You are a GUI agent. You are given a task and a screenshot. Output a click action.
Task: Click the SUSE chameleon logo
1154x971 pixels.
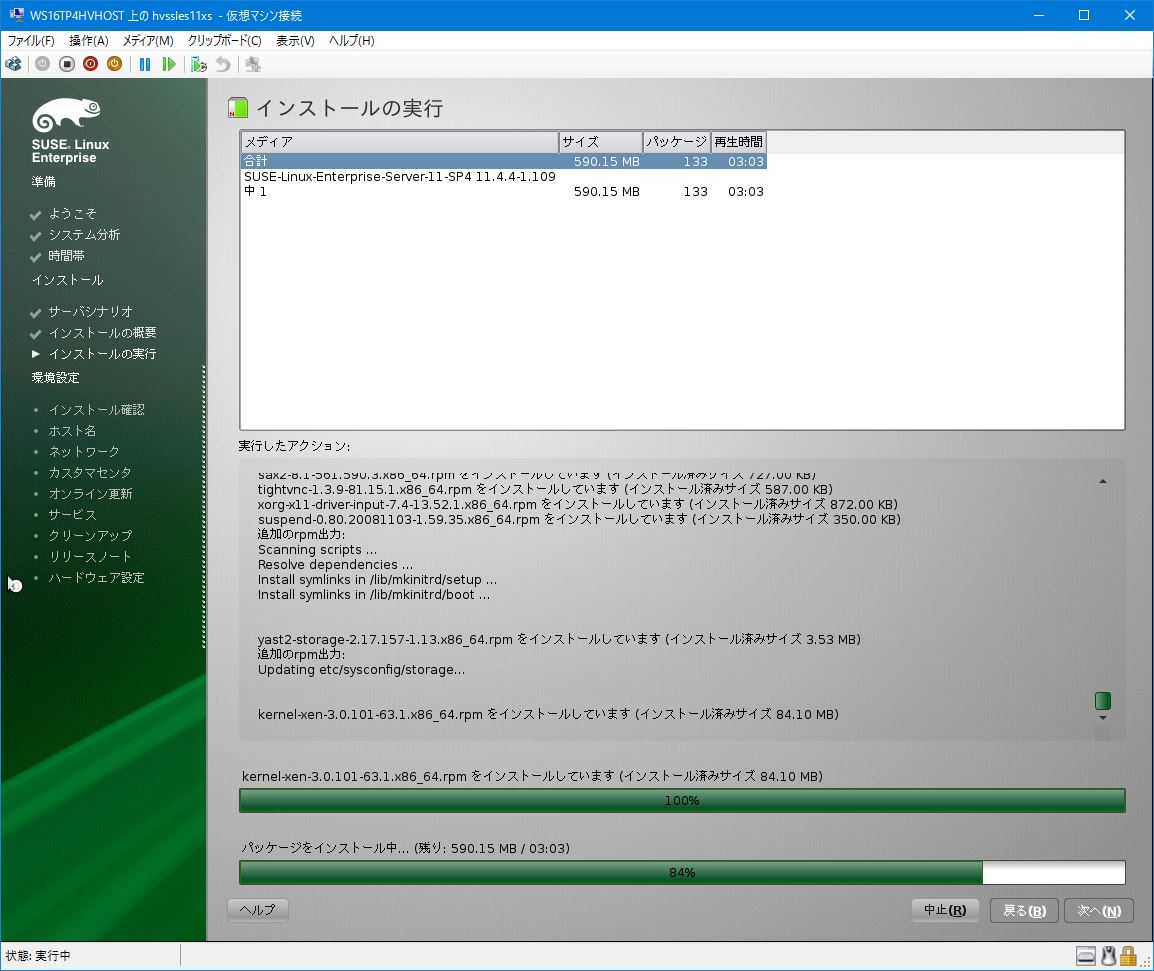point(66,115)
